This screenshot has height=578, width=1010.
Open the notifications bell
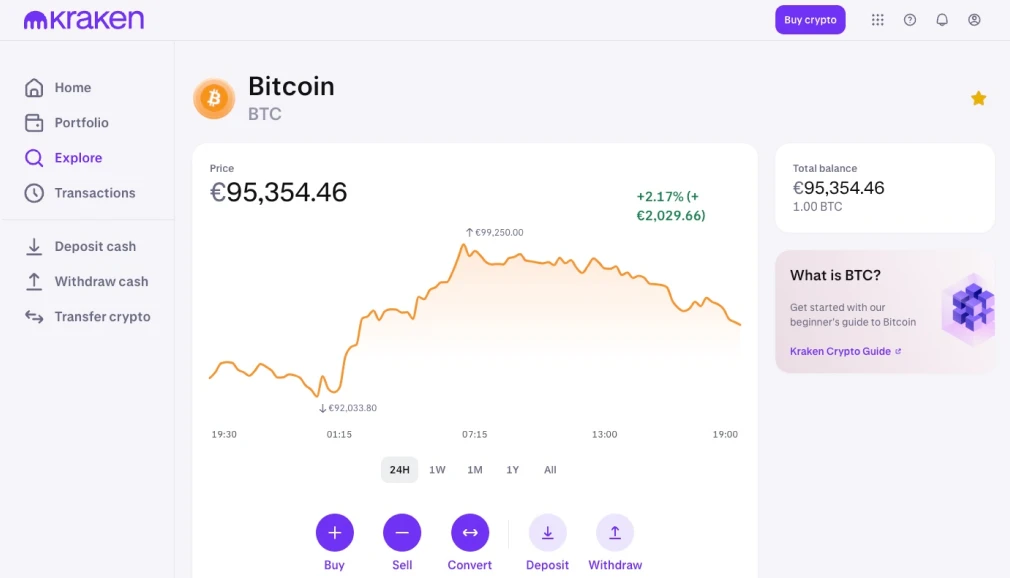[x=942, y=20]
